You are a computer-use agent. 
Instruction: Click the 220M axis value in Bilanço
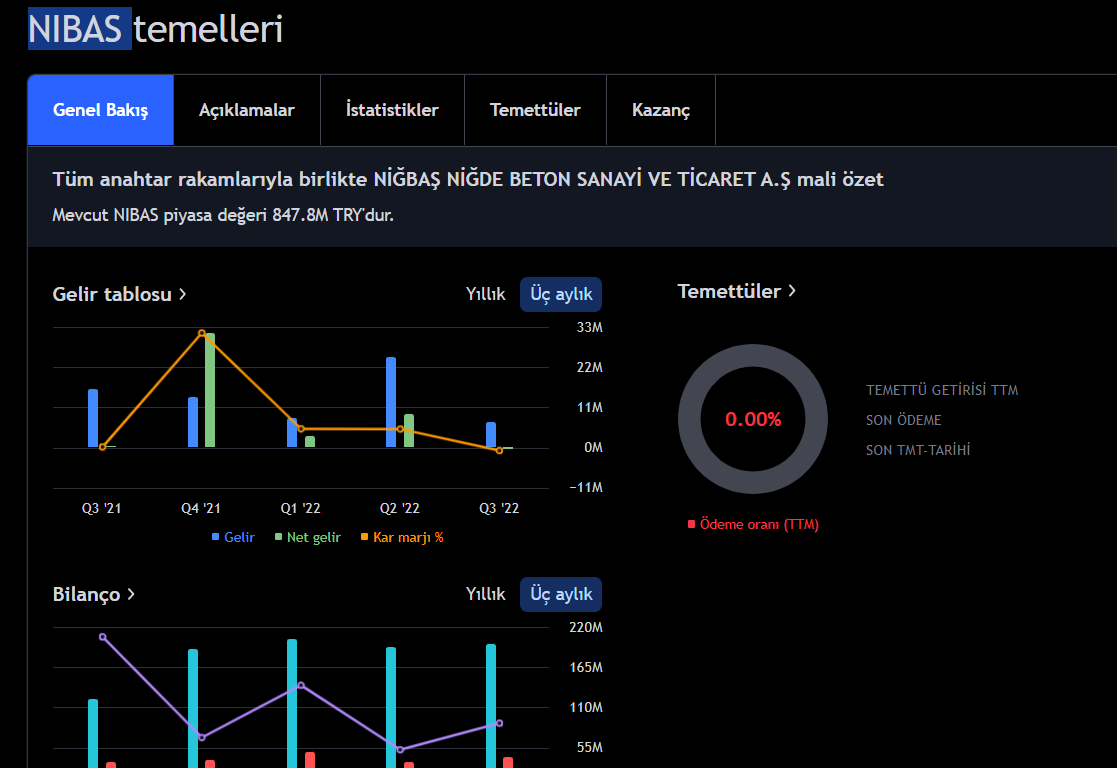[x=586, y=628]
